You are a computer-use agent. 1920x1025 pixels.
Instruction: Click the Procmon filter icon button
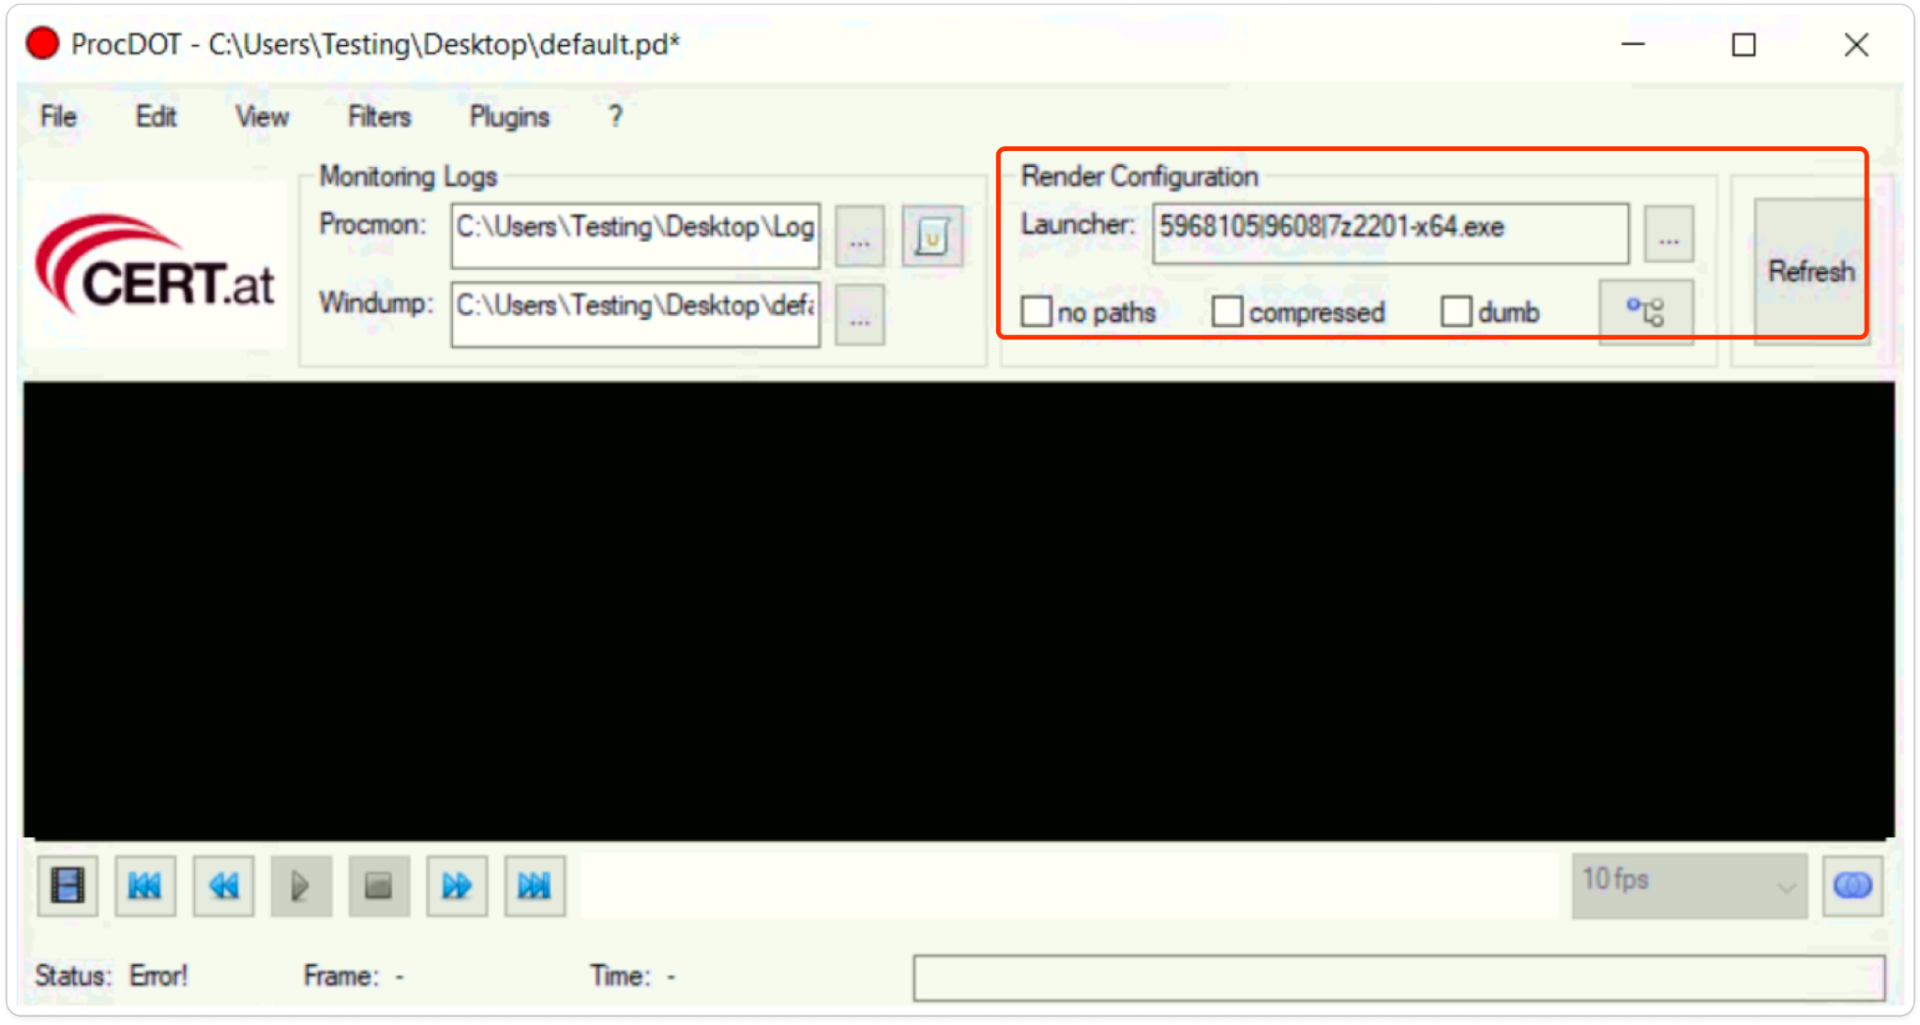click(x=932, y=236)
